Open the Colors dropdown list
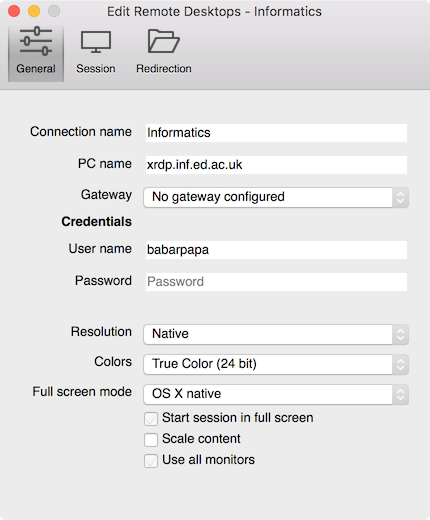The height and width of the screenshot is (520, 430). tap(276, 364)
